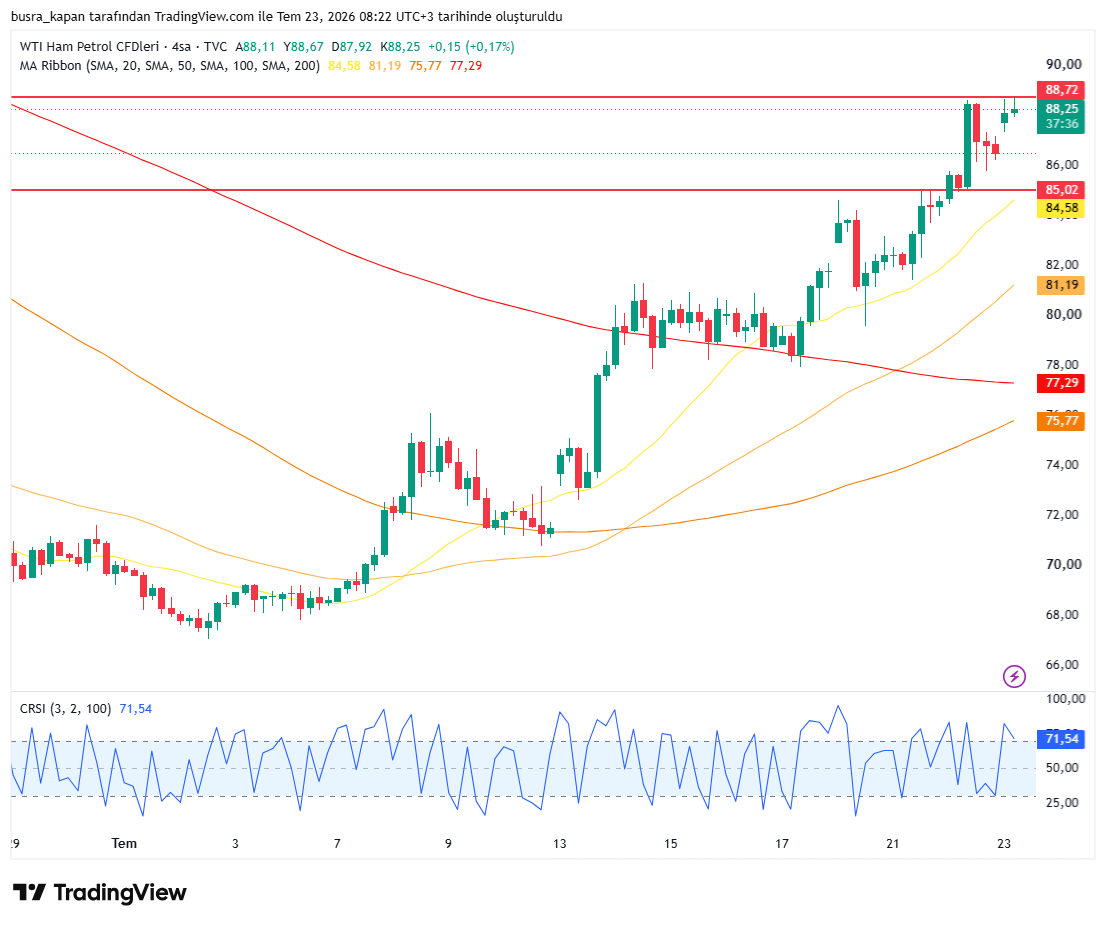Click the SMA 50 value 81,19 in legend

(x=384, y=66)
